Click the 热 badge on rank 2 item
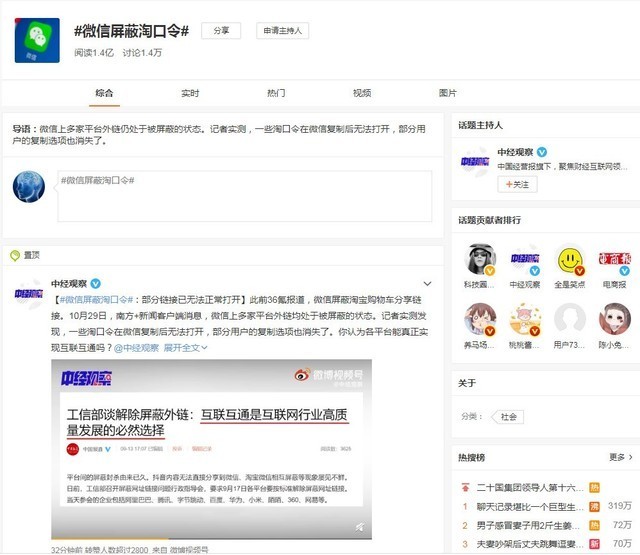 [594, 525]
